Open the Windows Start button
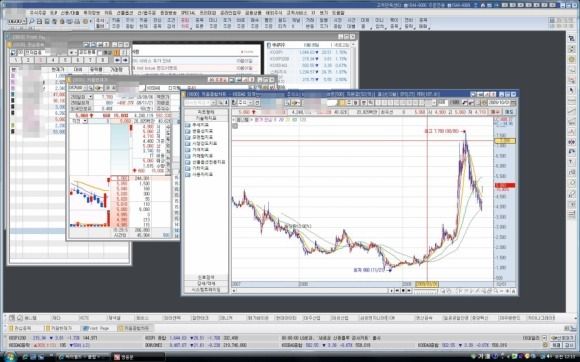The image size is (580, 362). tap(10, 357)
